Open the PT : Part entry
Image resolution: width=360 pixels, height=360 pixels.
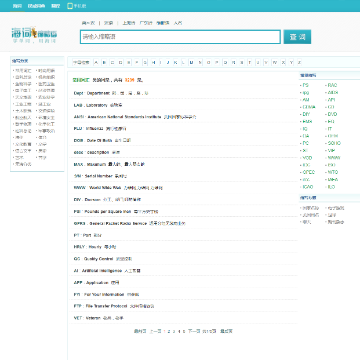point(87,235)
